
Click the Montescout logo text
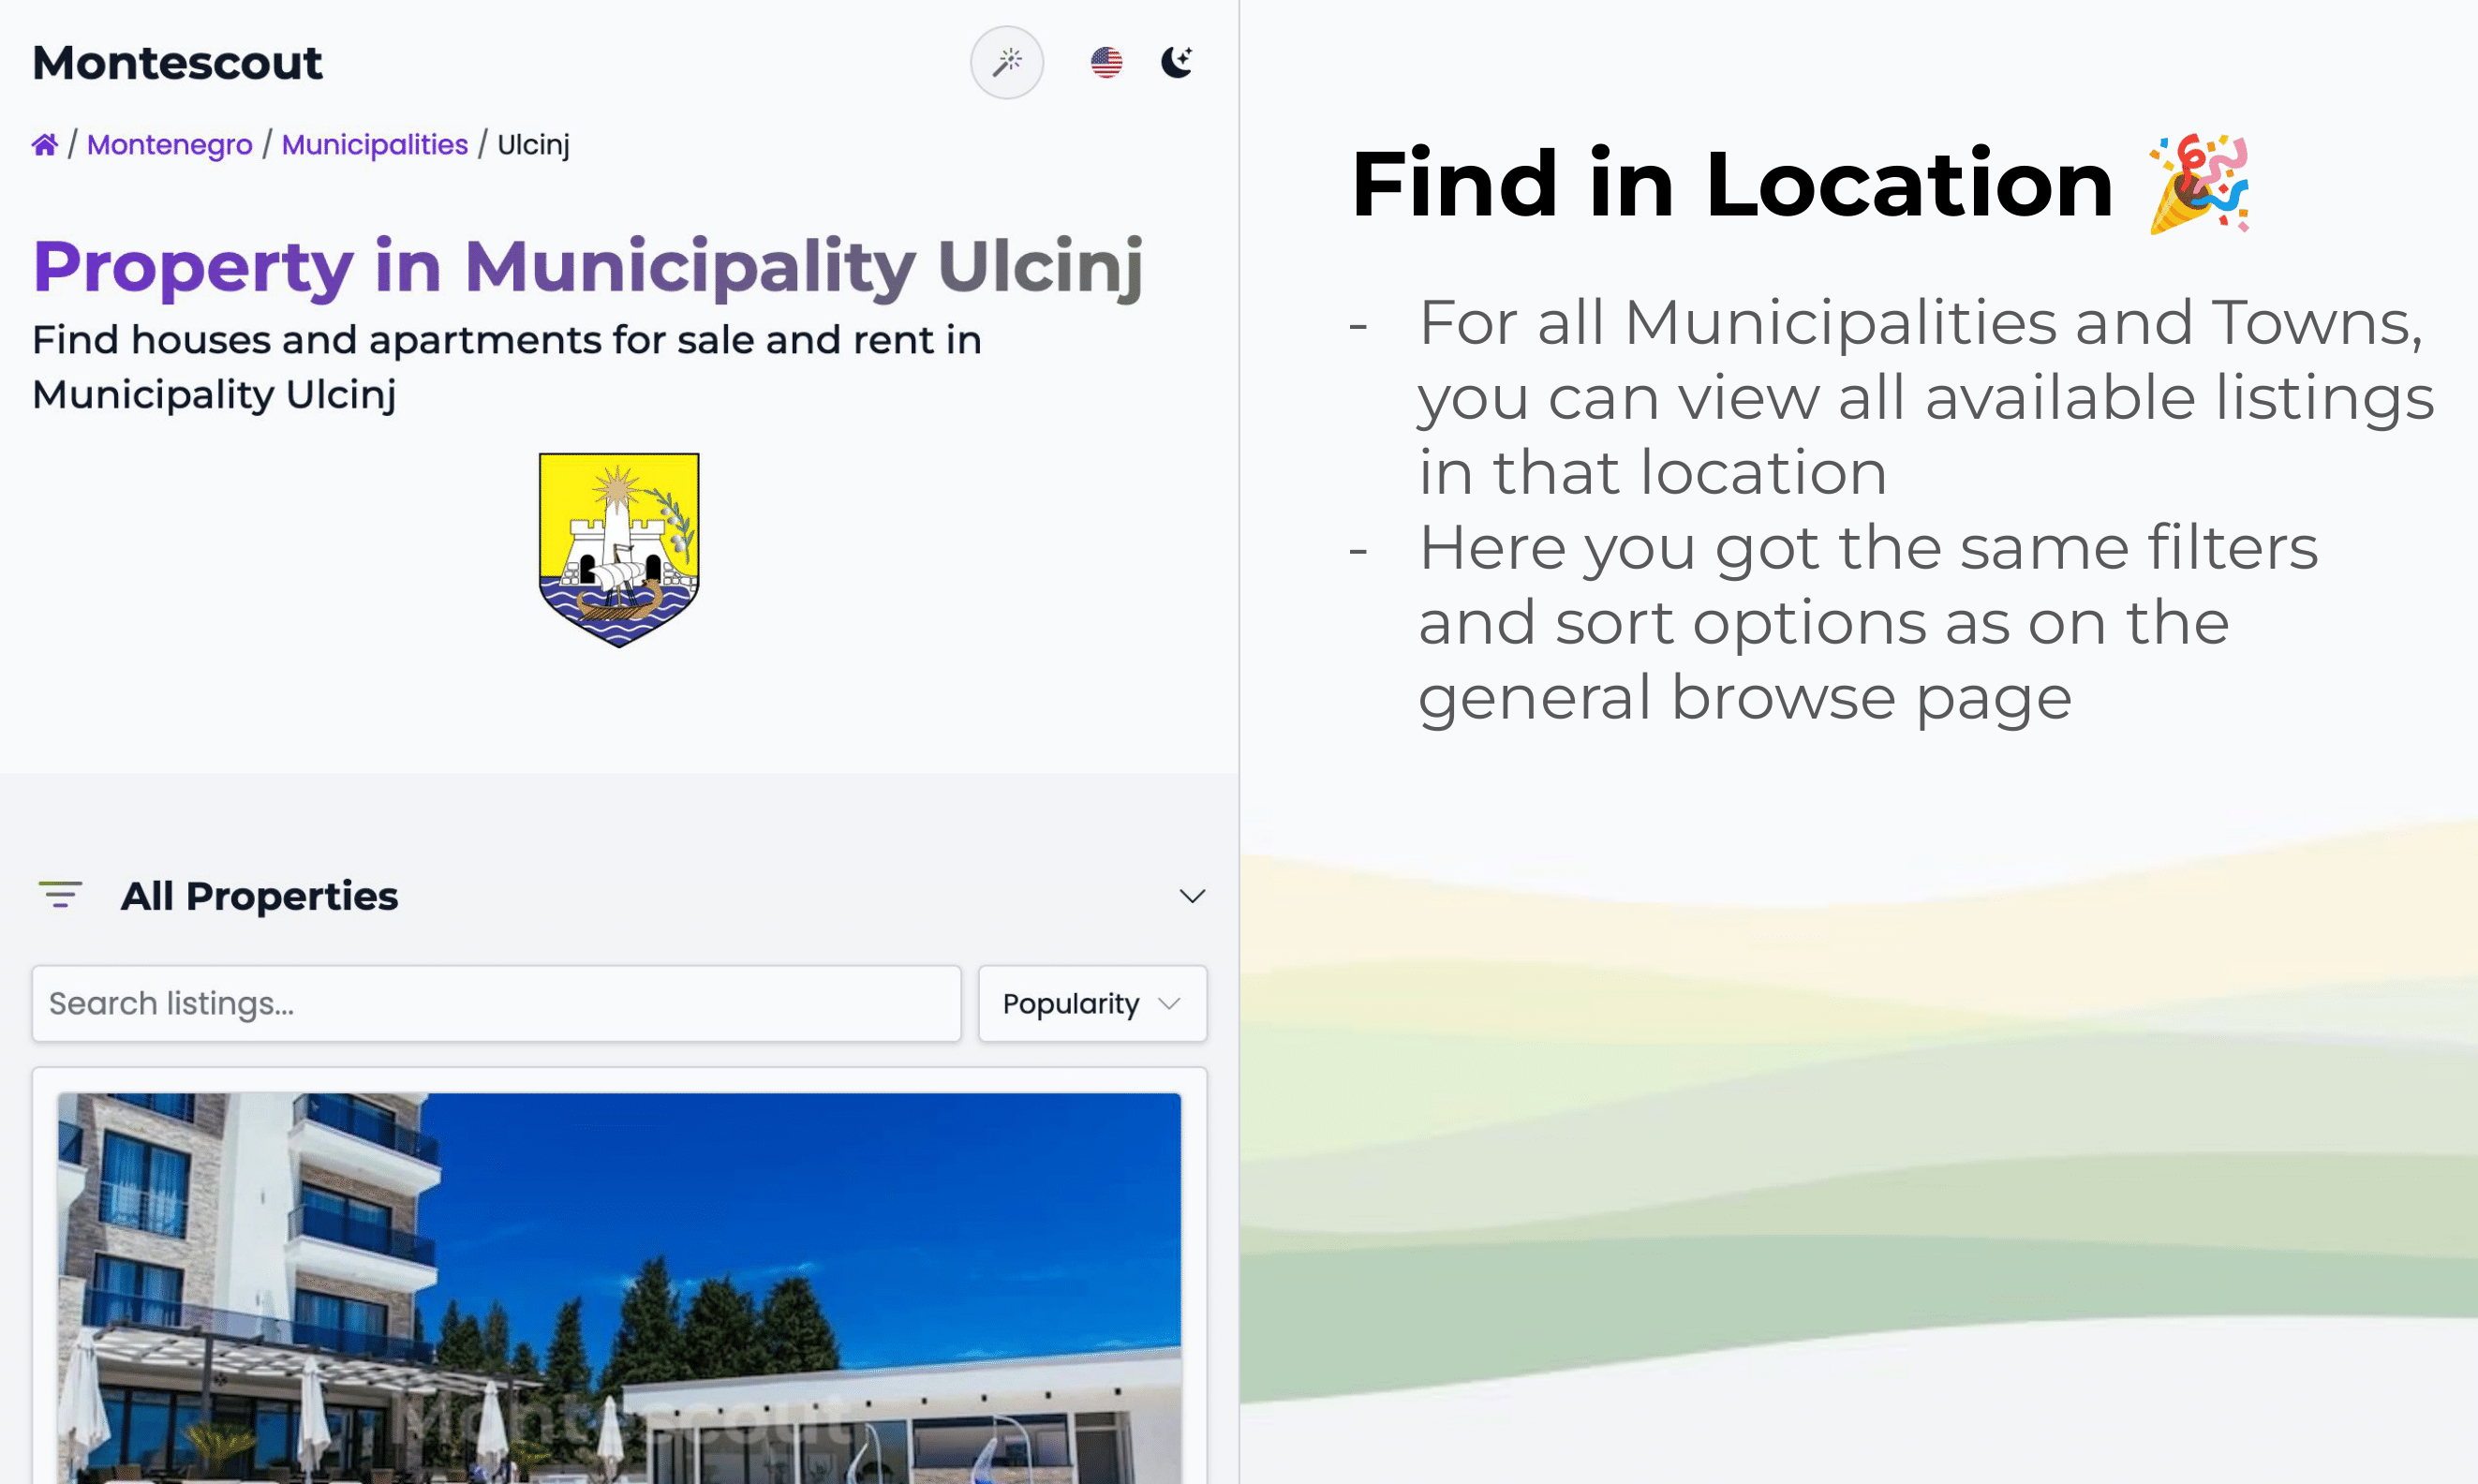click(177, 63)
